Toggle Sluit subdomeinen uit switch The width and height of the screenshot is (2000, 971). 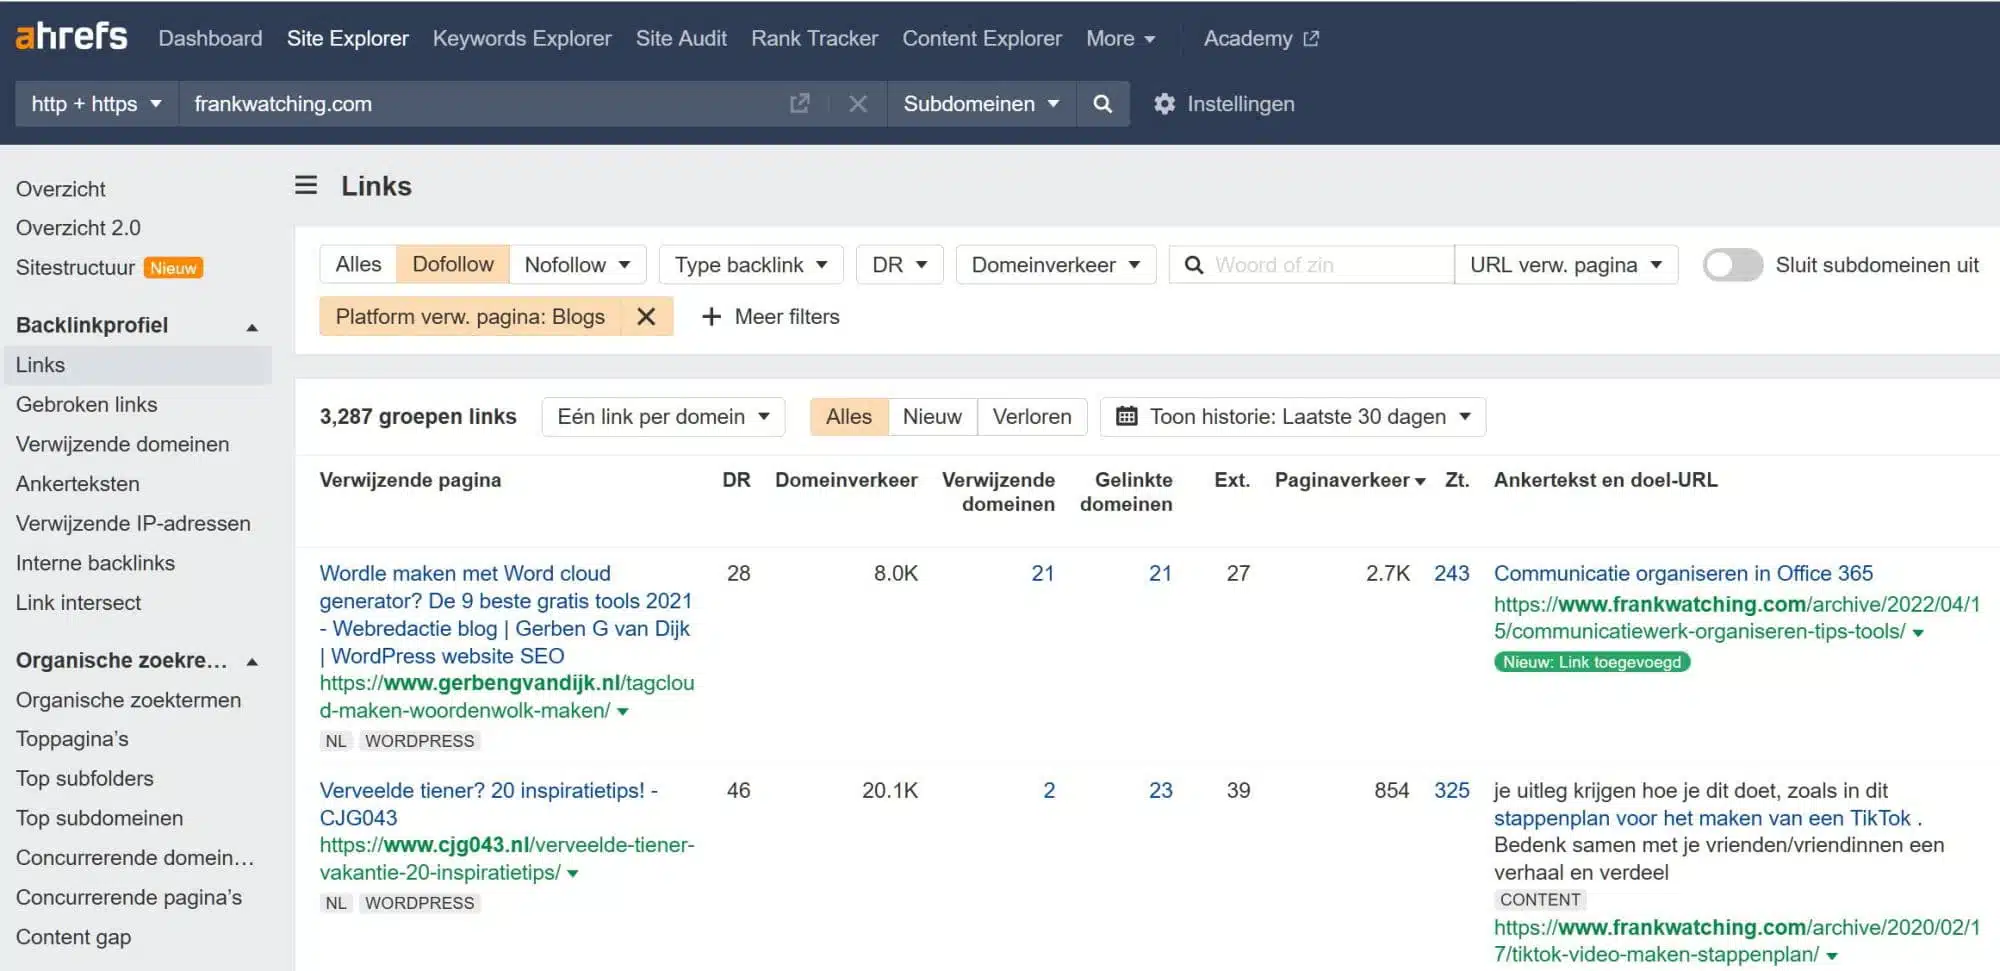click(x=1732, y=265)
